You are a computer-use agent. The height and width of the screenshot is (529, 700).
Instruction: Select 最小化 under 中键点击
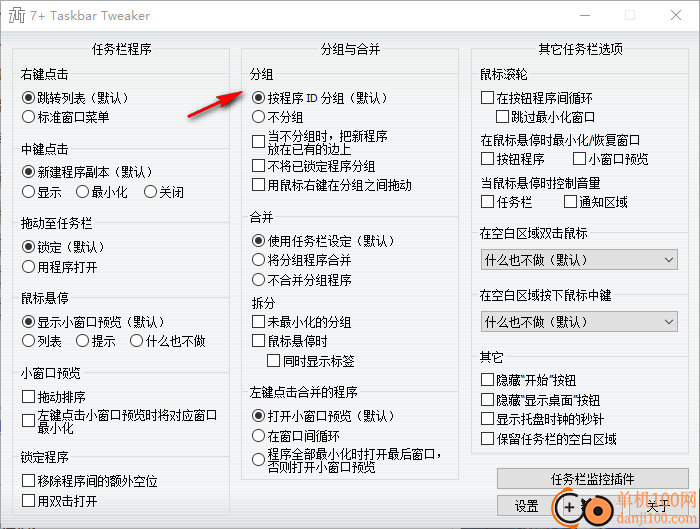pos(82,192)
